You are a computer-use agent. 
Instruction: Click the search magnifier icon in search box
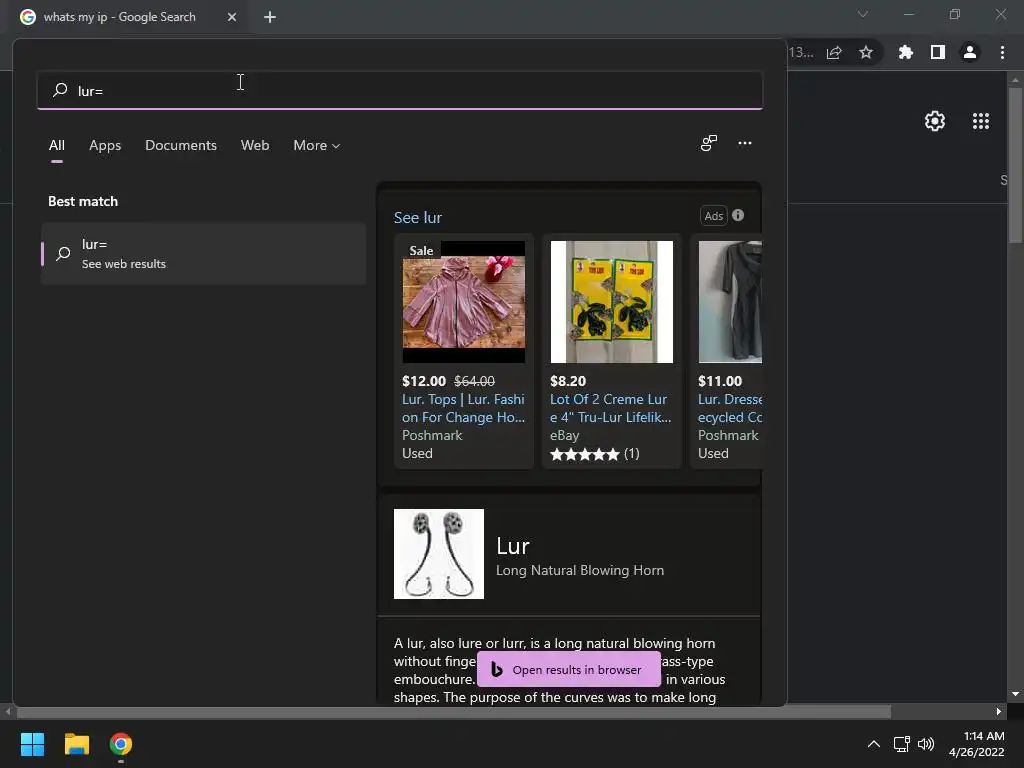[x=60, y=89]
